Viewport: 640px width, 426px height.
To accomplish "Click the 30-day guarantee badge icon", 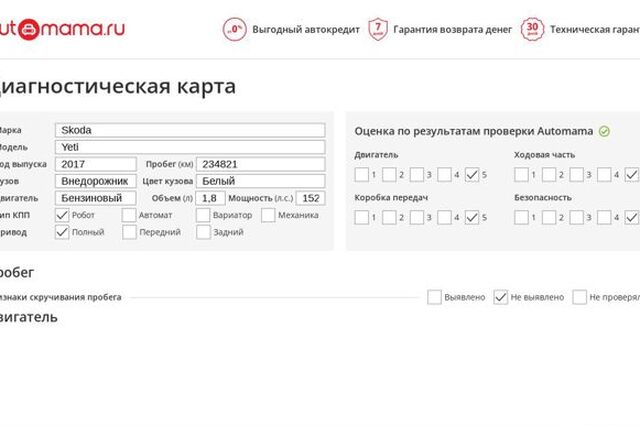I will (532, 29).
